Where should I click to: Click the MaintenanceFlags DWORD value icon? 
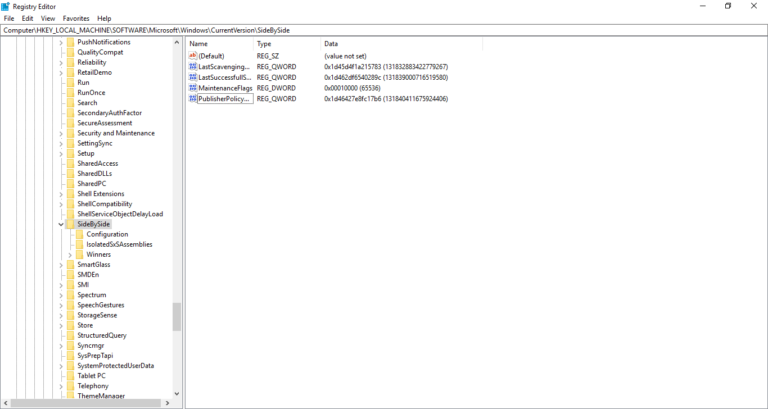[193, 88]
